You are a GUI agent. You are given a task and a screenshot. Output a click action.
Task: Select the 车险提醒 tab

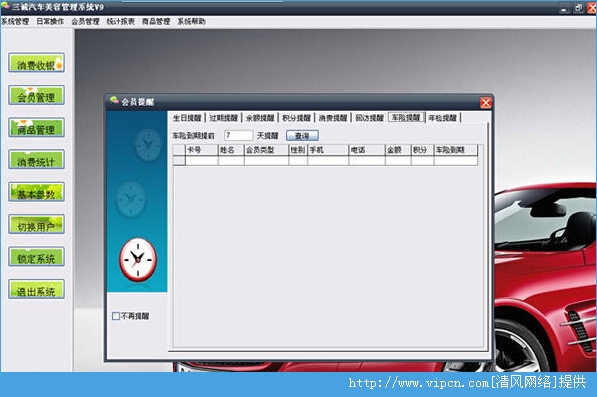pyautogui.click(x=406, y=117)
